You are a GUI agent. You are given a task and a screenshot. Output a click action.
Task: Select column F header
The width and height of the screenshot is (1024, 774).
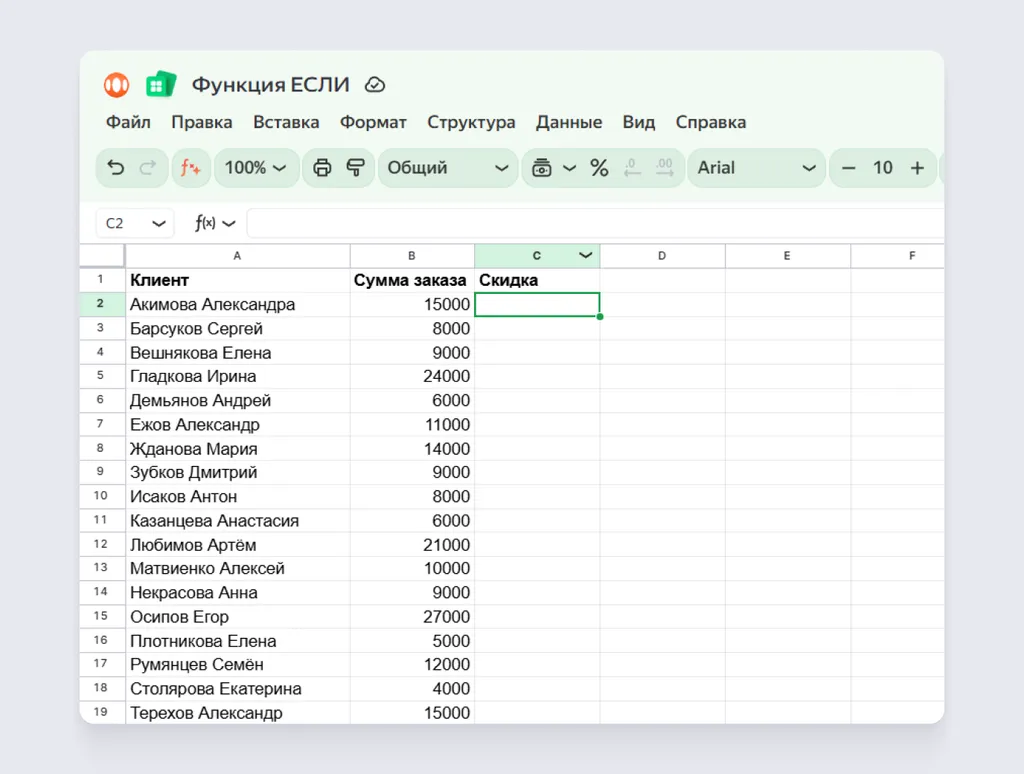click(898, 255)
